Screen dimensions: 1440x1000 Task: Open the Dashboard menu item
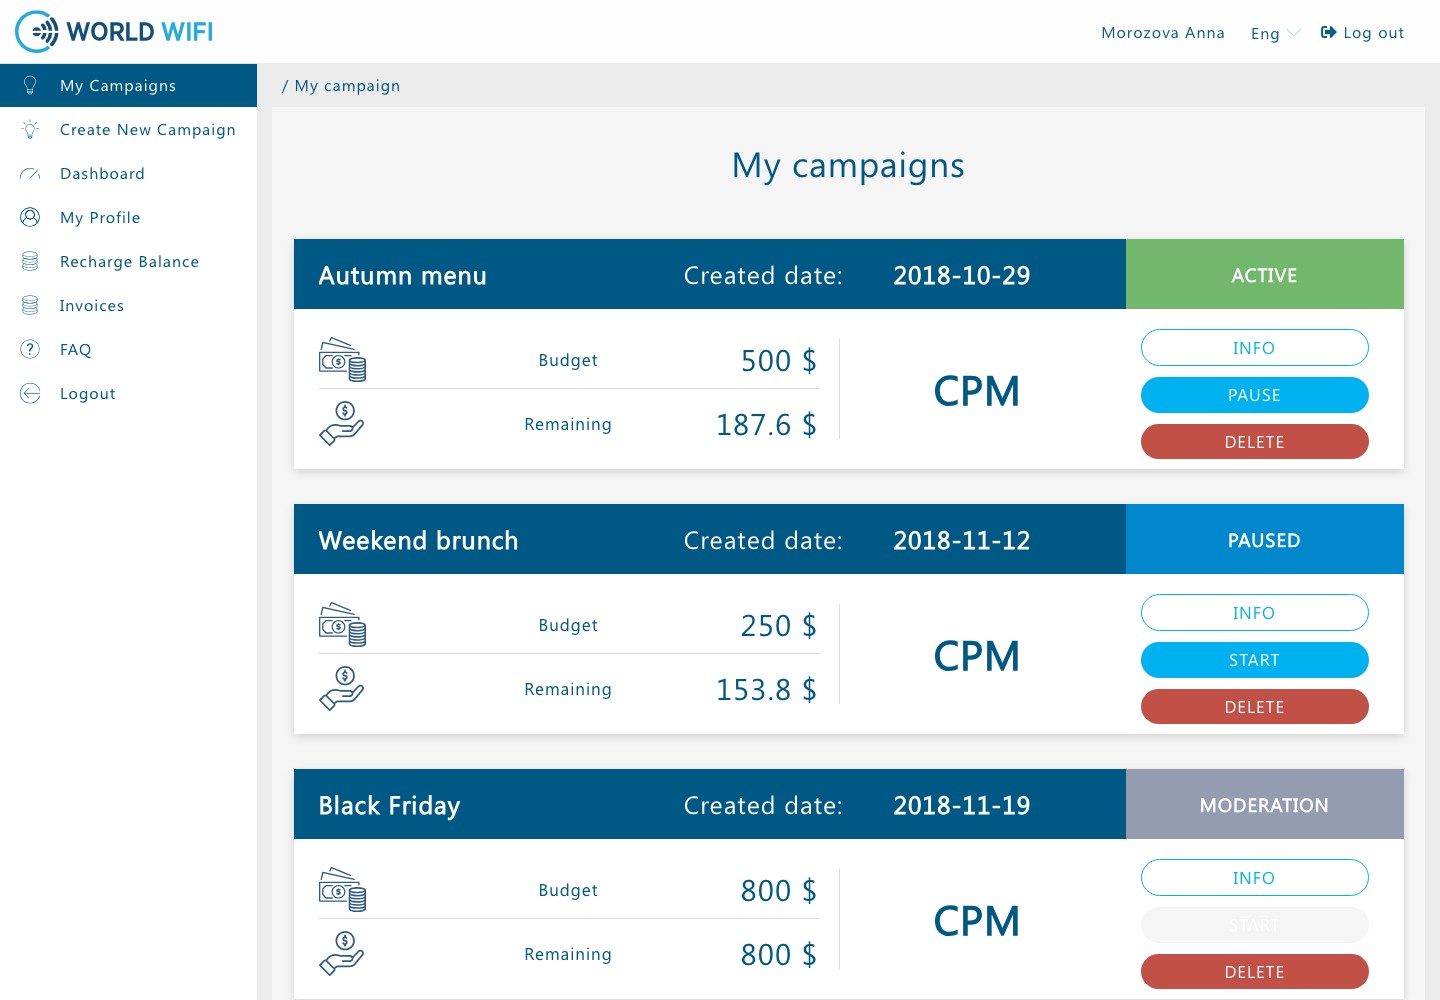pos(128,174)
